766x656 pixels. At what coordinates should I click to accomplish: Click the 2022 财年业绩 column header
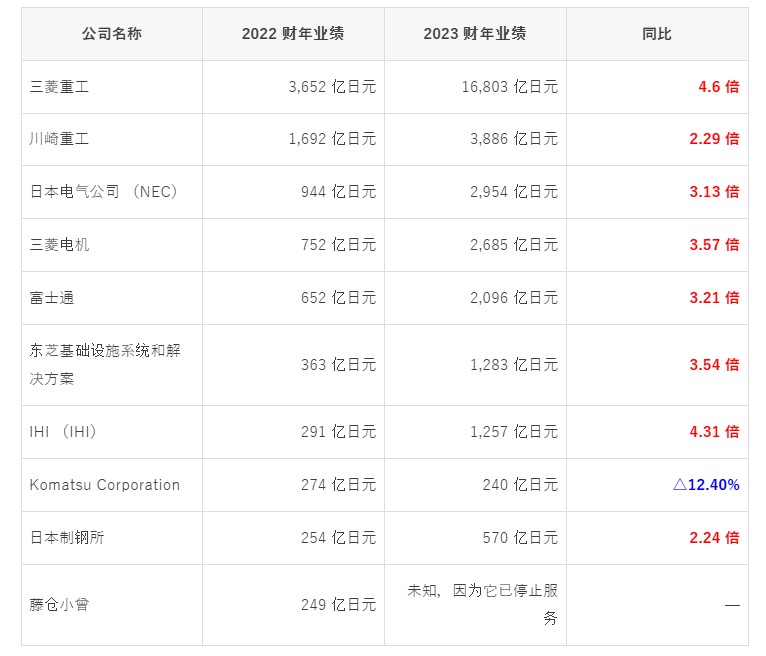(294, 34)
